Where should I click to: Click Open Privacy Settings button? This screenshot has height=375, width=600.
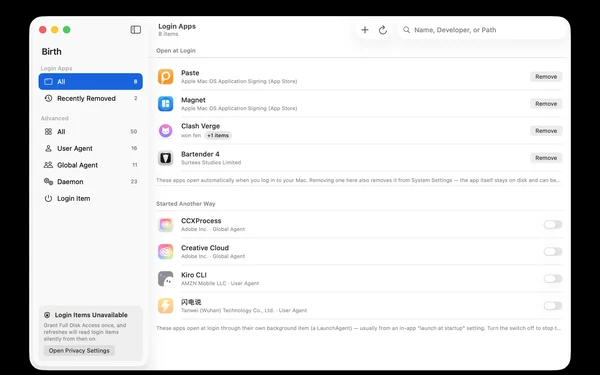(x=79, y=351)
